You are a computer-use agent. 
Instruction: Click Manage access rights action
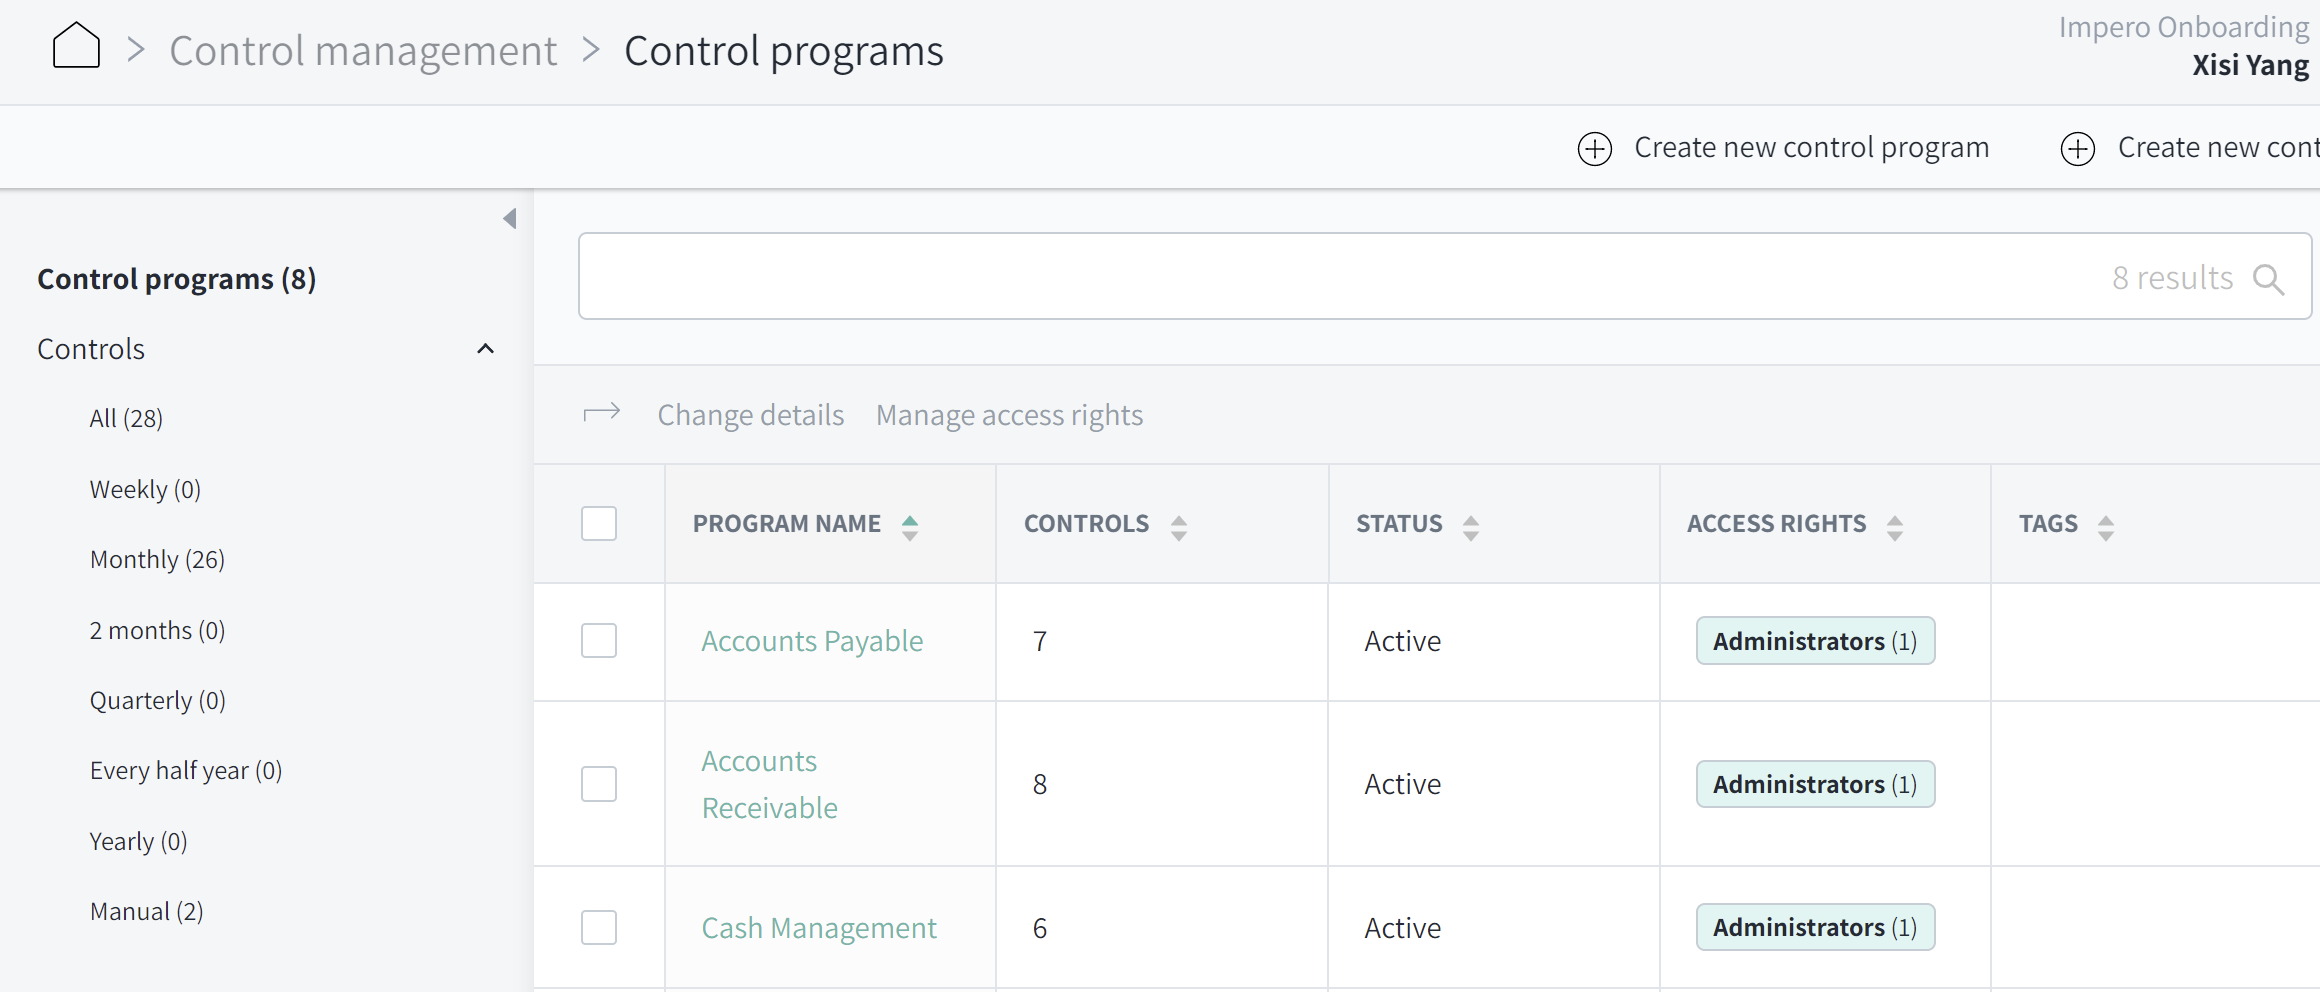(1009, 414)
